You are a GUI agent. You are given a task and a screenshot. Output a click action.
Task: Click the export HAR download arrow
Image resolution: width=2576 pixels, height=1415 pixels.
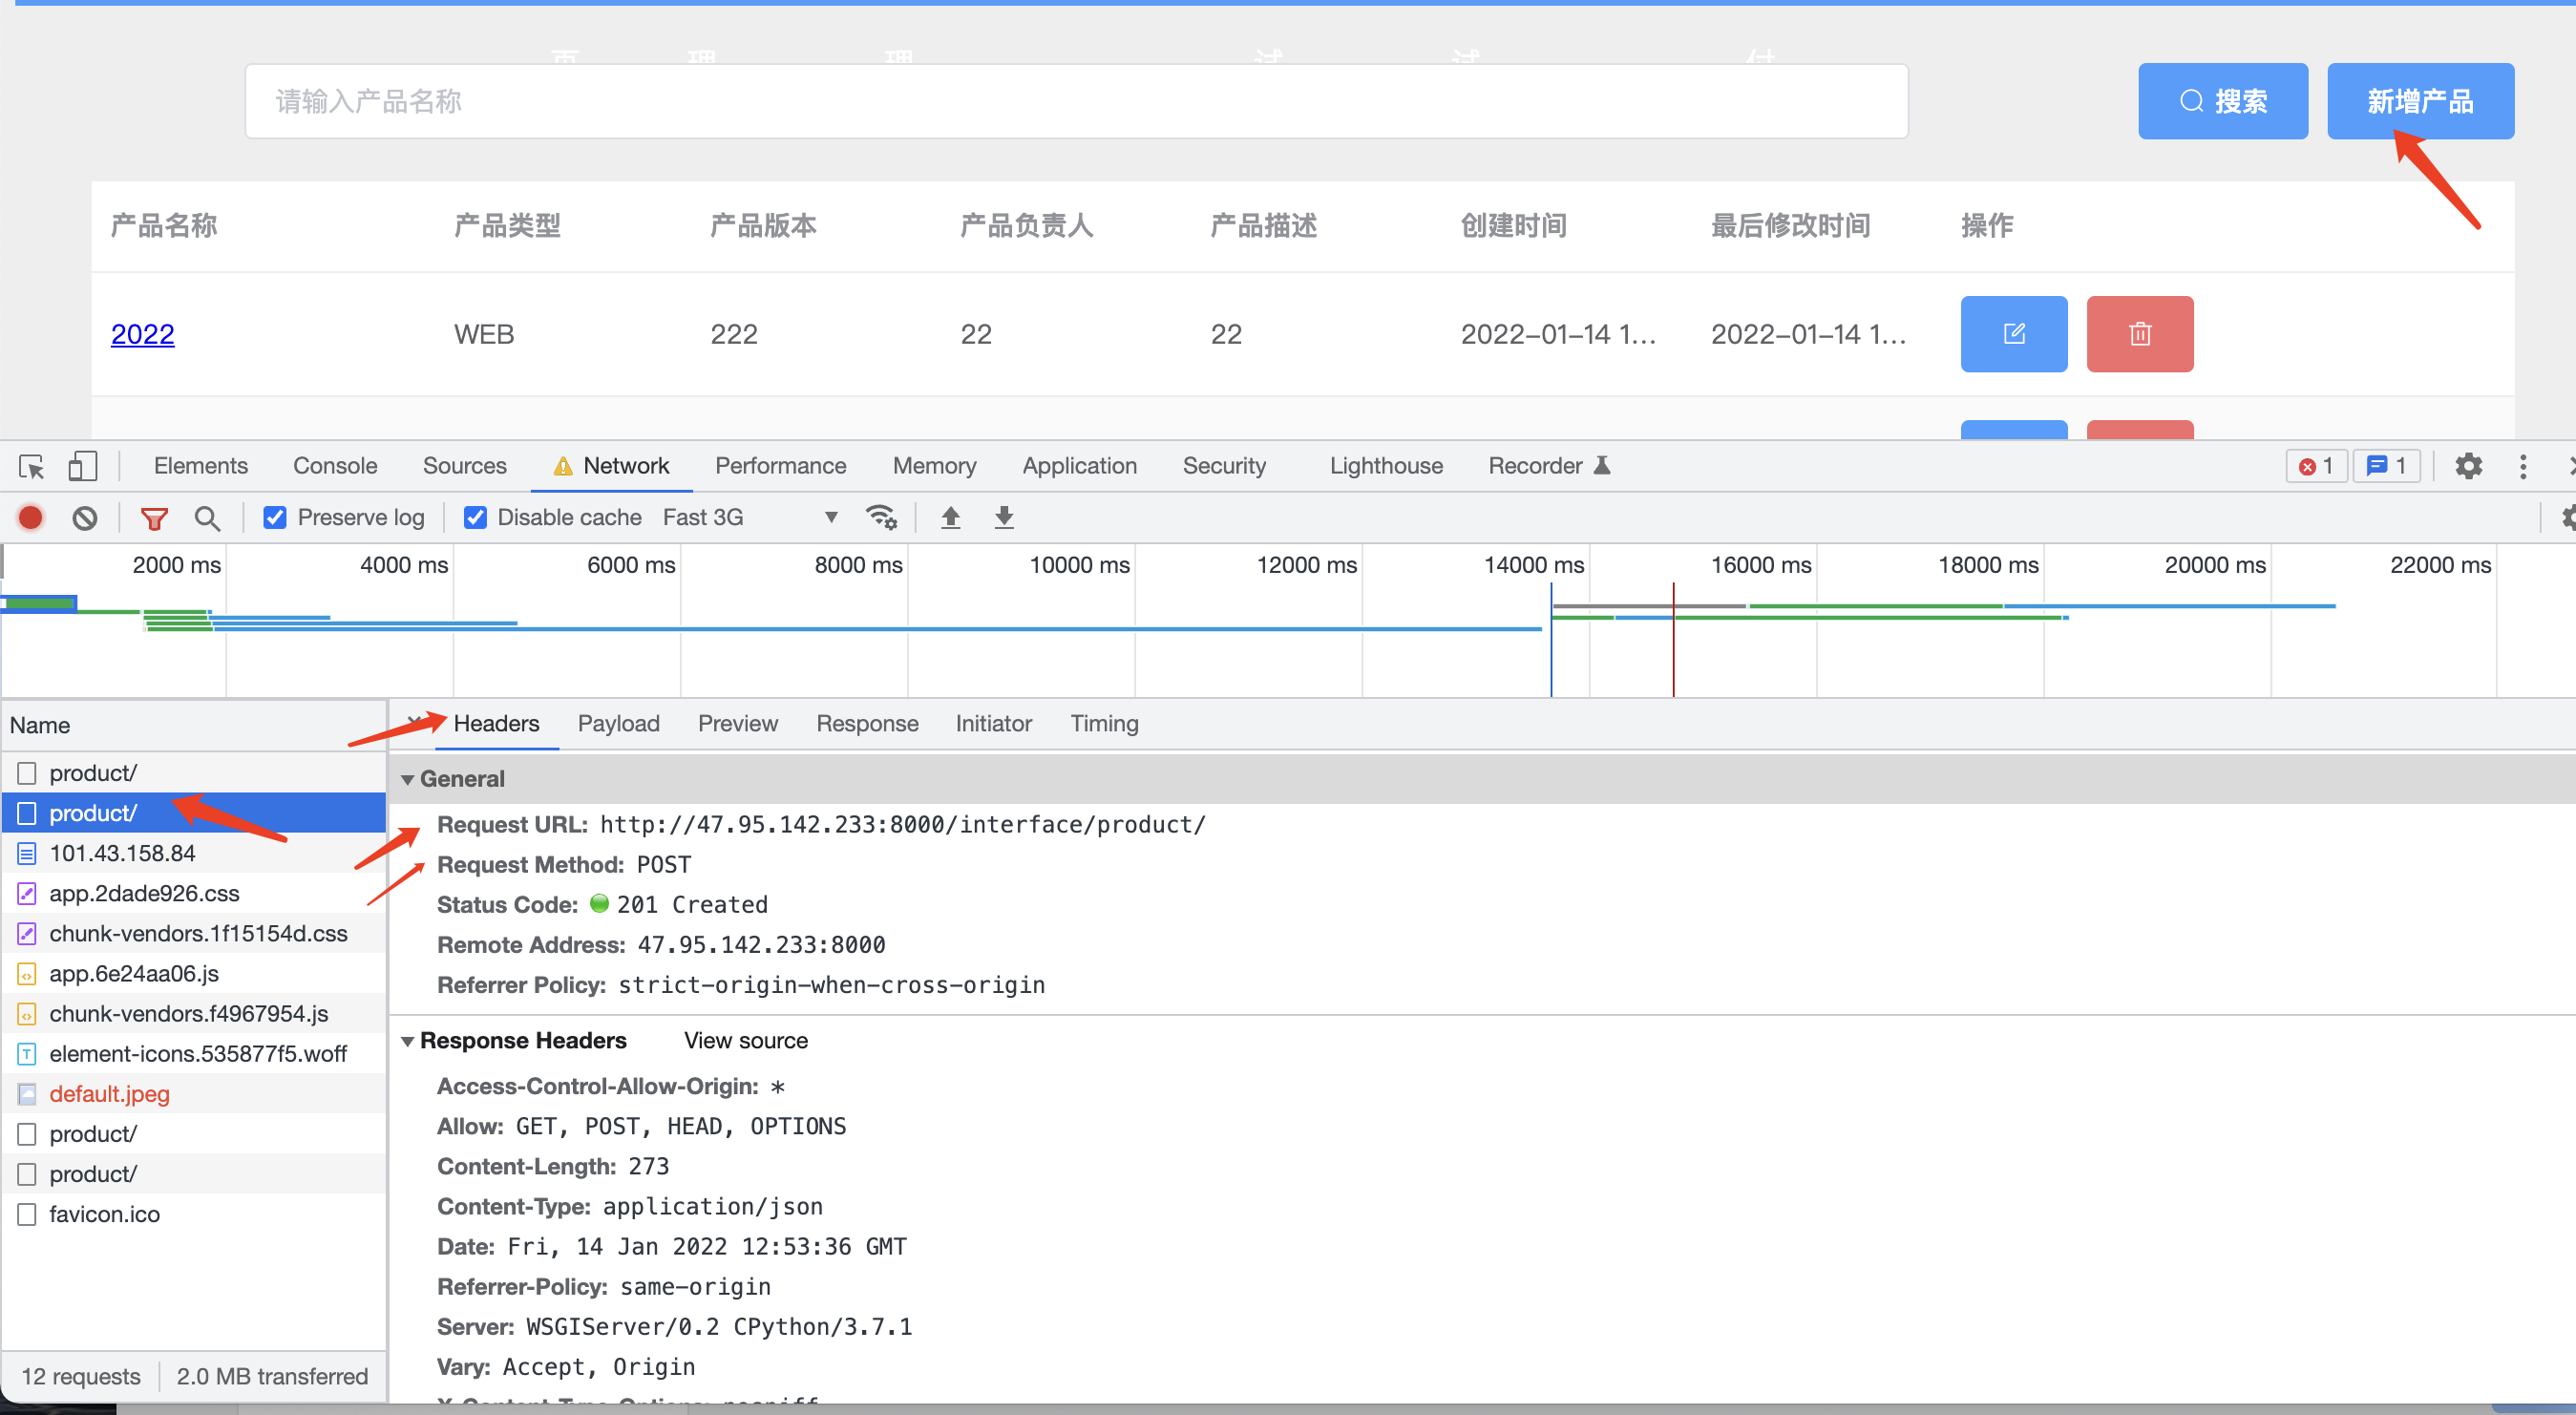(x=1004, y=517)
